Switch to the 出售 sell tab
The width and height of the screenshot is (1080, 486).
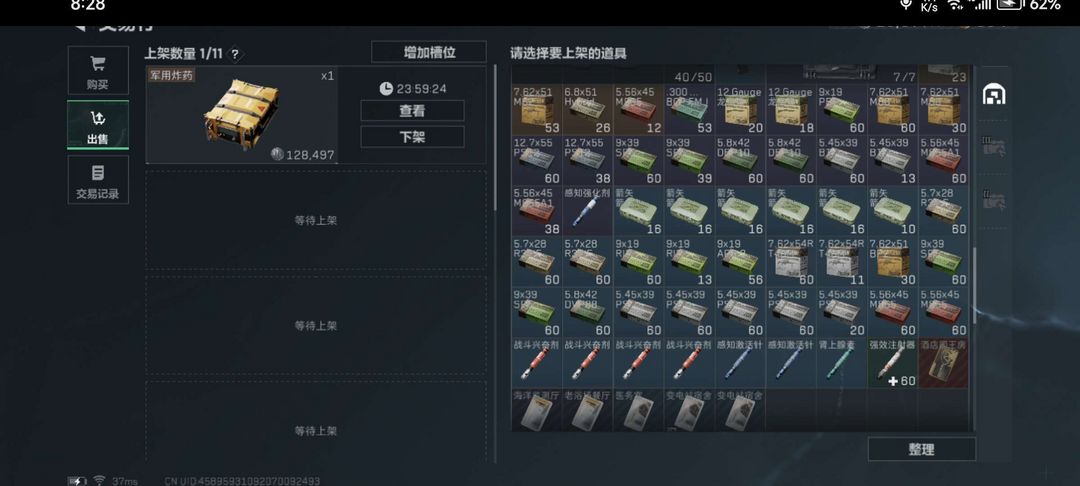coord(98,125)
